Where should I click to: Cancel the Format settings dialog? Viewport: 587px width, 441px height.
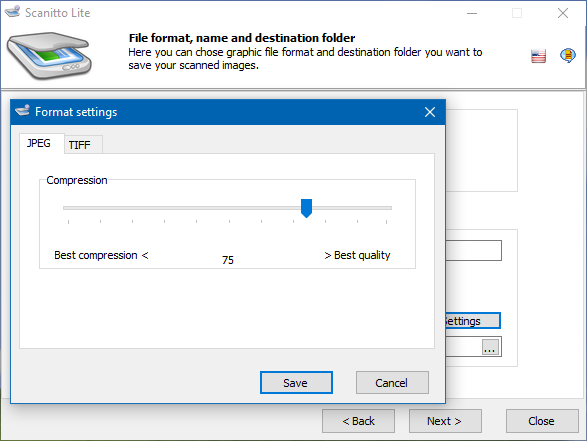392,383
